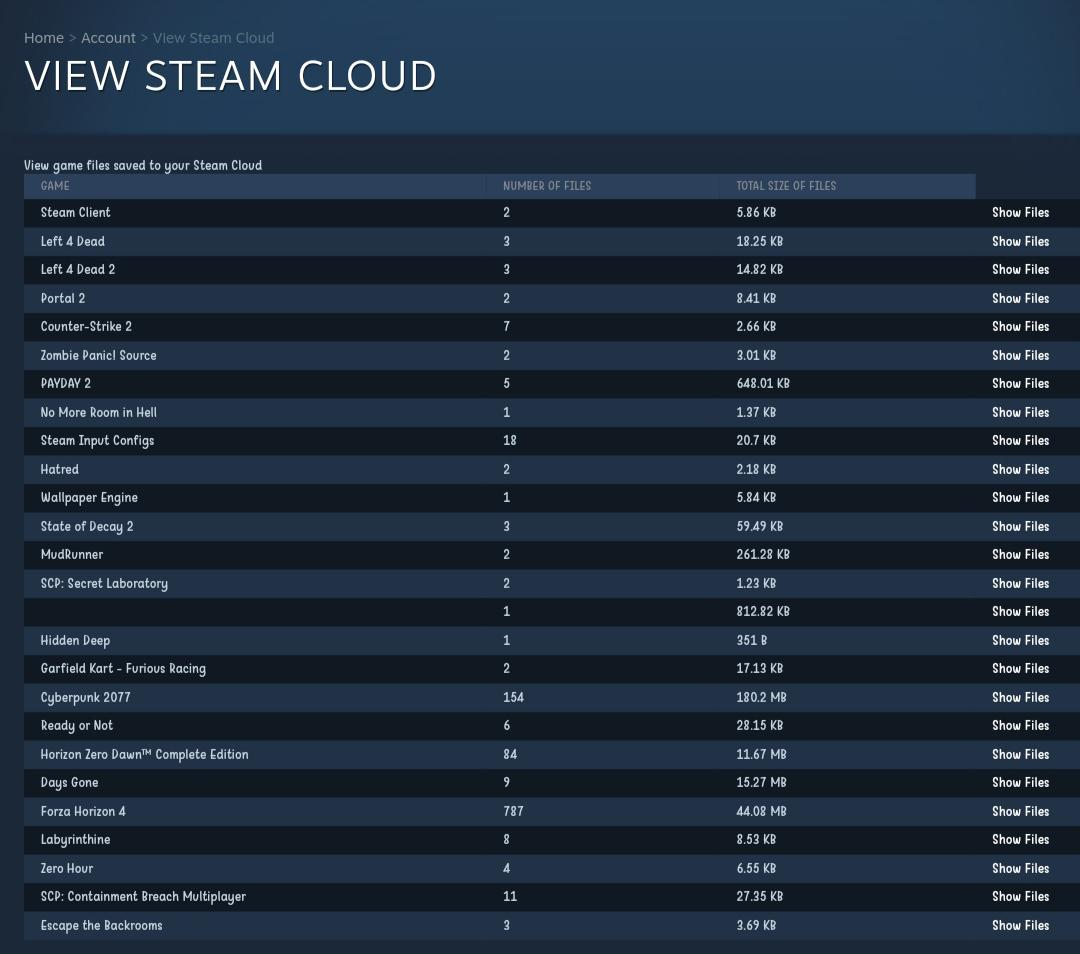Go to the Home breadcrumb link
1080x954 pixels.
(43, 38)
